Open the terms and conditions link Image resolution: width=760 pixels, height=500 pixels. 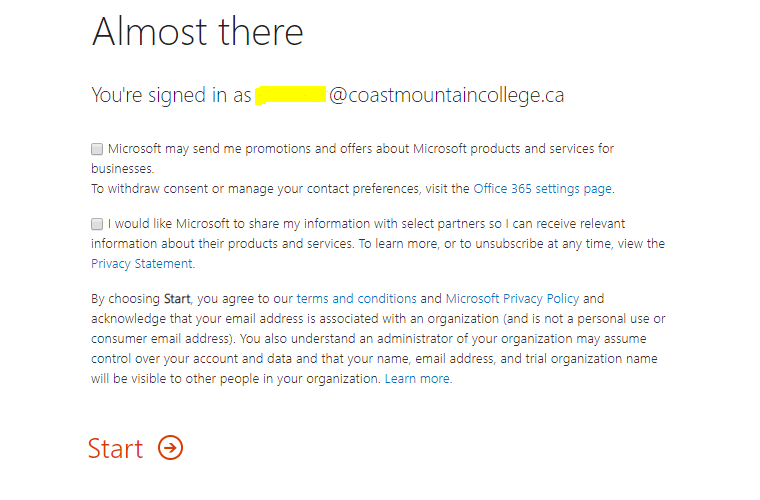(x=356, y=298)
